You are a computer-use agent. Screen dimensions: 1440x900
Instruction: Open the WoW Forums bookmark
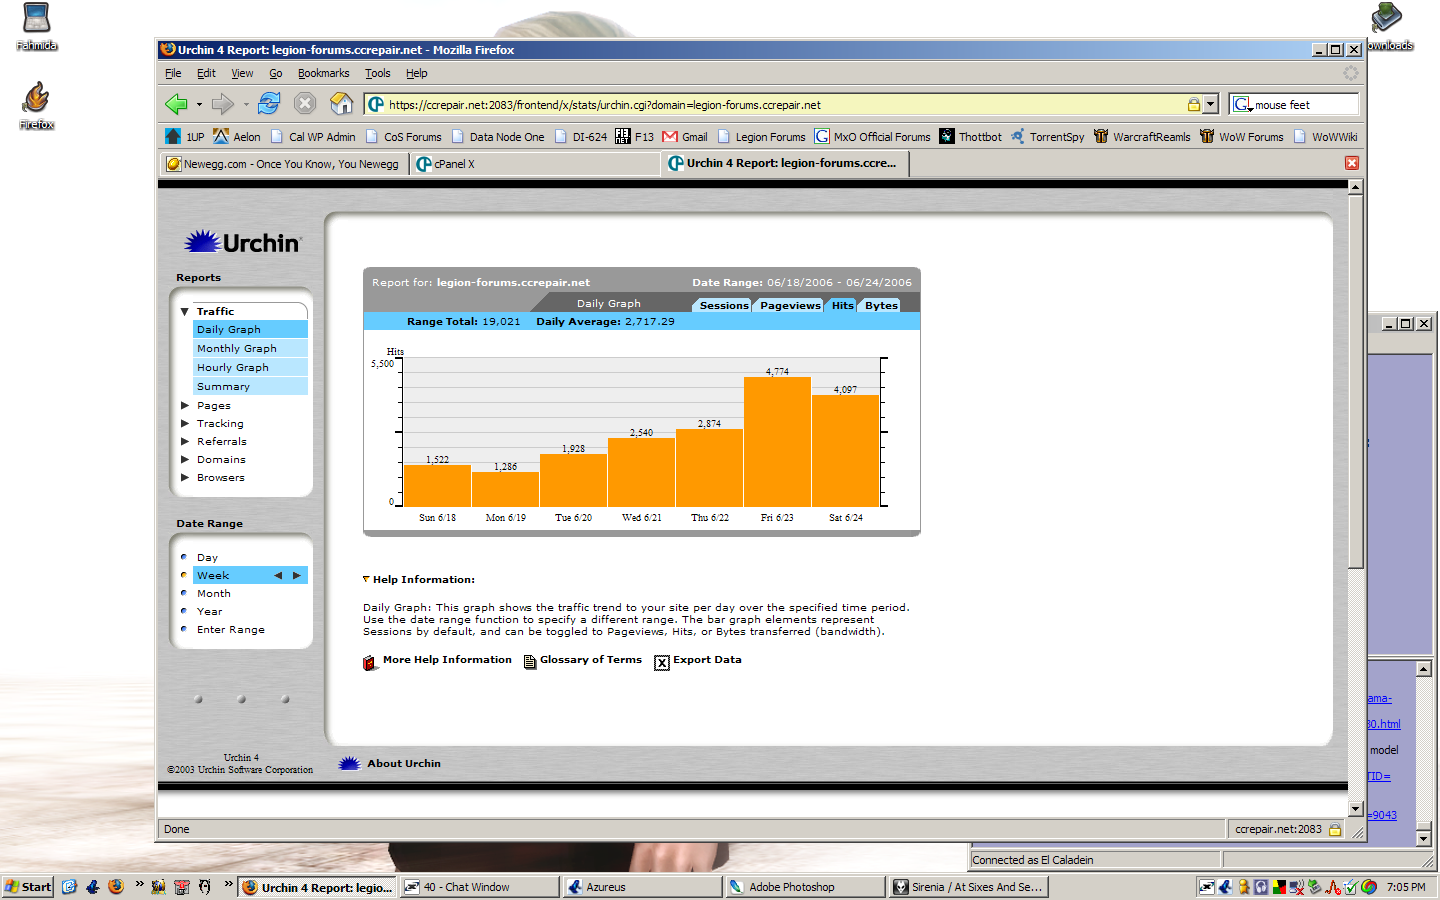tap(1241, 137)
